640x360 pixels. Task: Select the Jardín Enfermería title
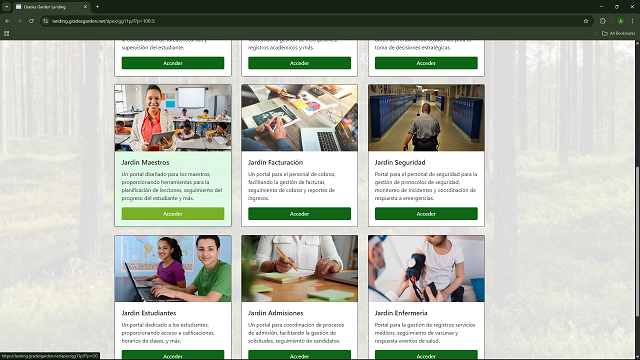click(401, 313)
